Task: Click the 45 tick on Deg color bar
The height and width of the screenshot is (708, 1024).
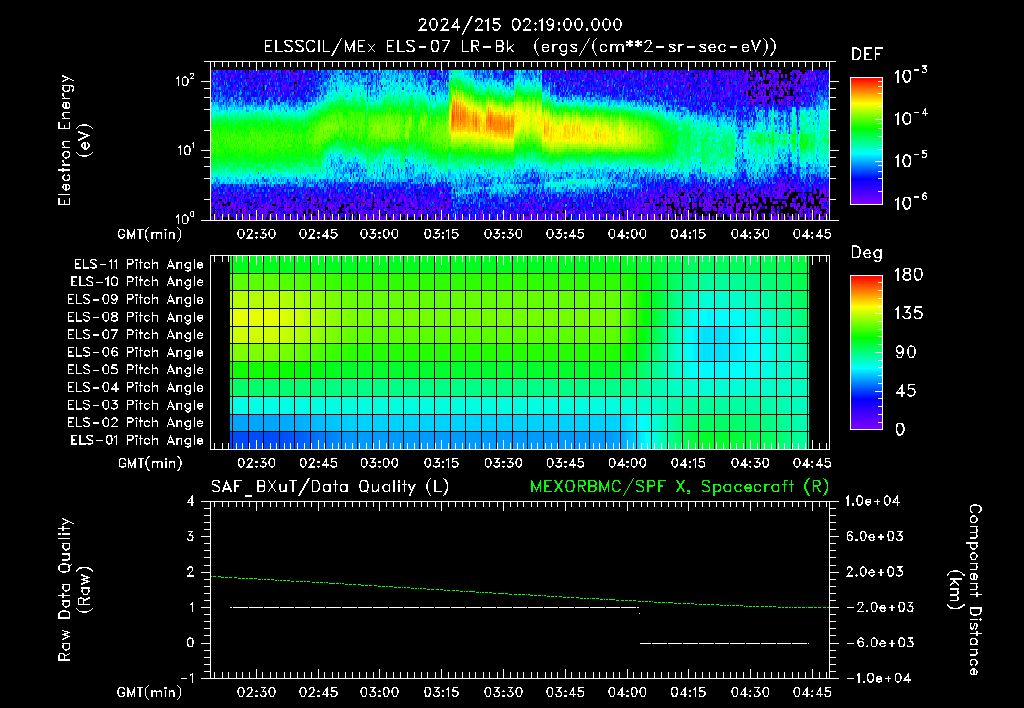Action: [x=905, y=391]
